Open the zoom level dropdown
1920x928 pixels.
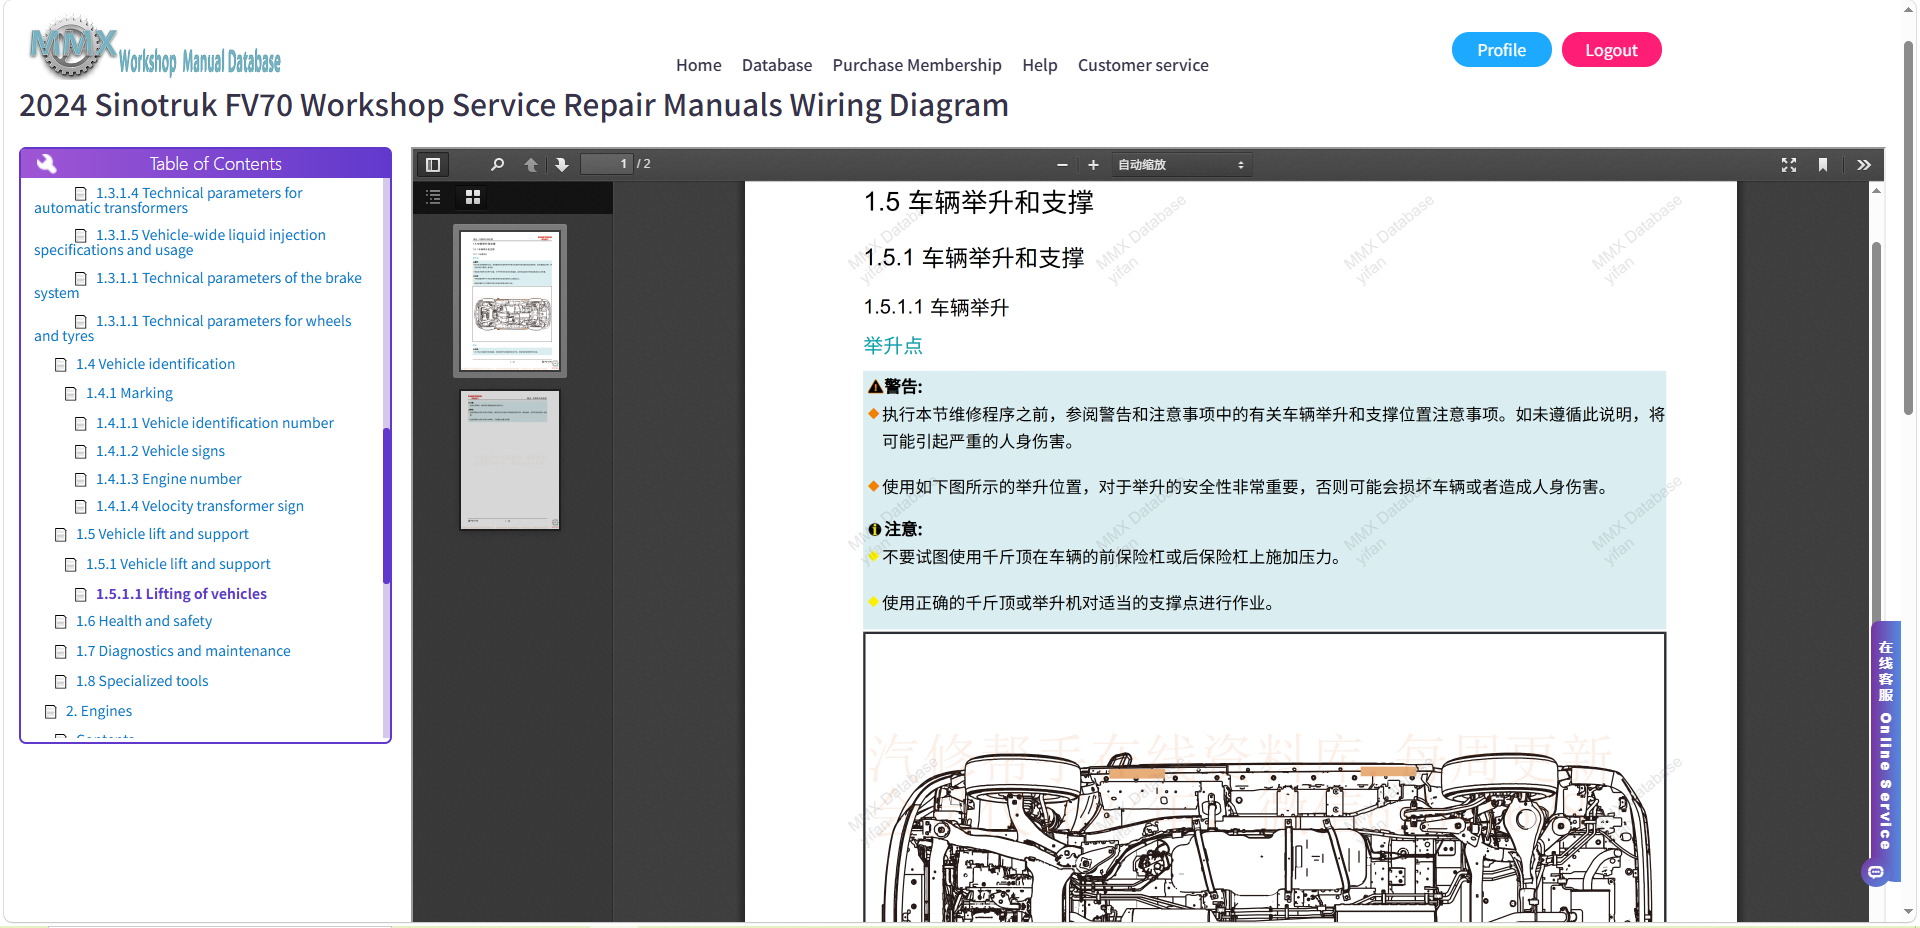pos(1181,165)
